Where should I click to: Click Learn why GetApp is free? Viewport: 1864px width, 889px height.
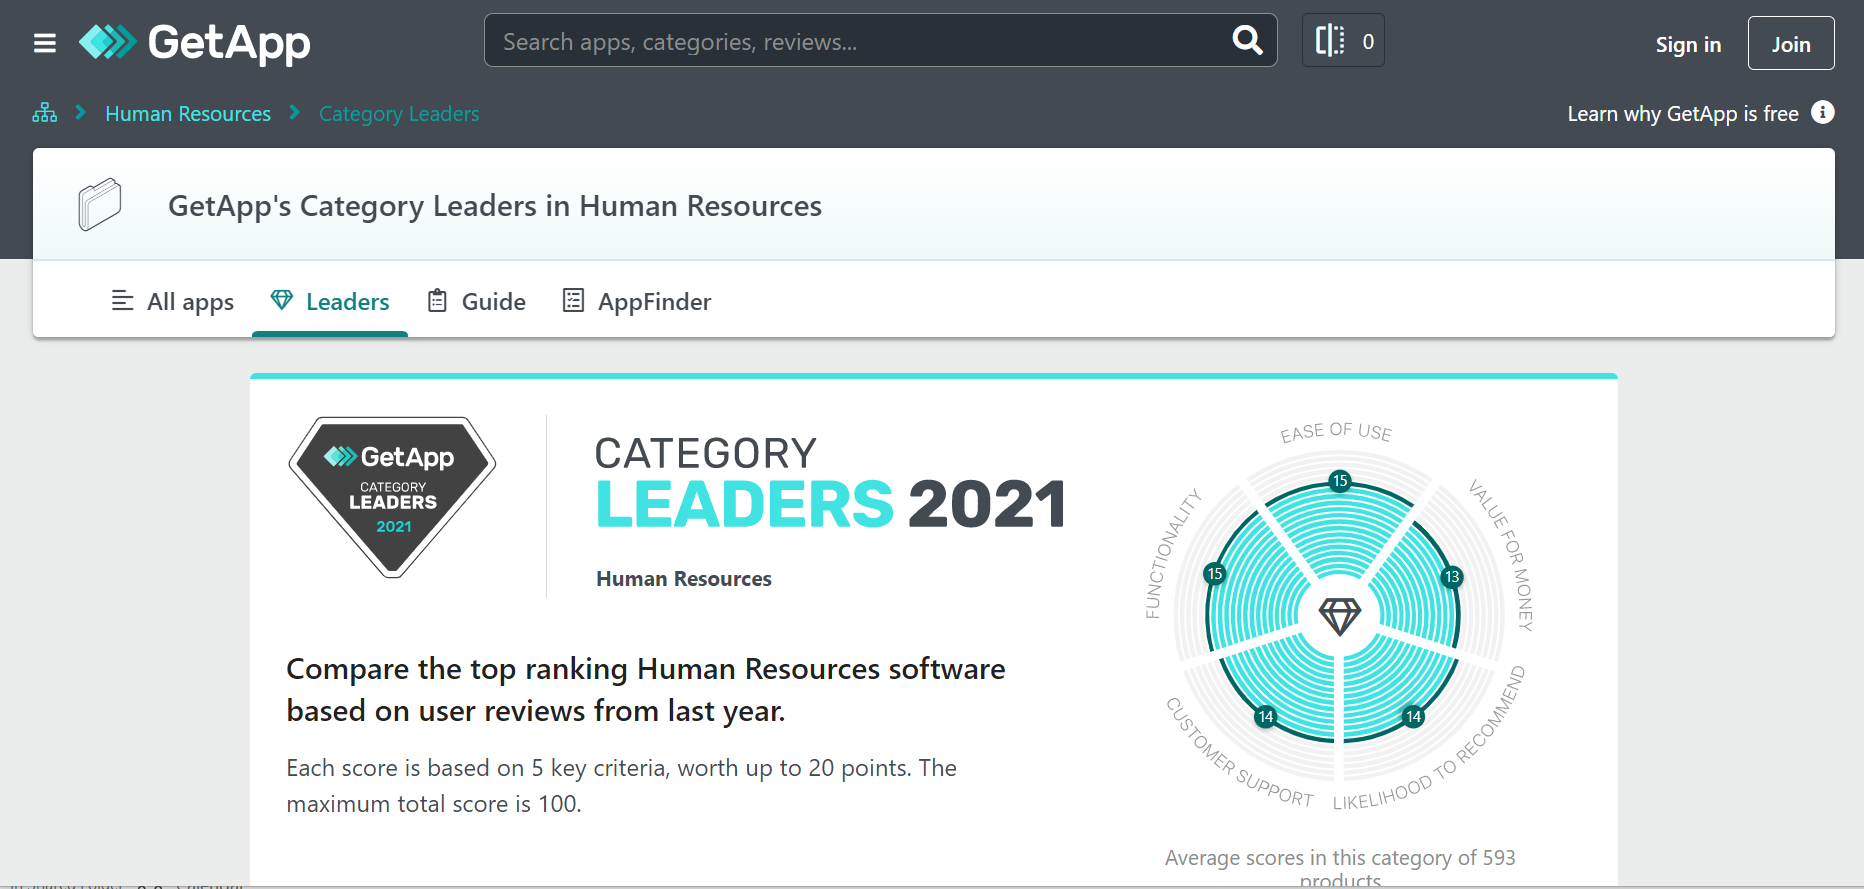pyautogui.click(x=1683, y=114)
